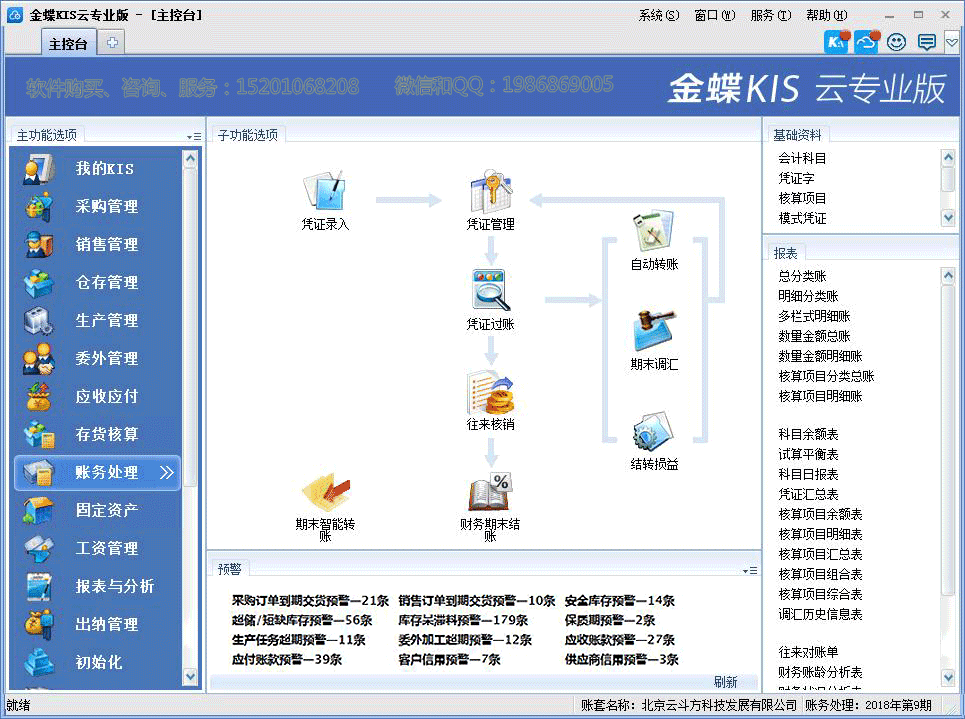Launch the 财务期末结账 period closing icon

click(490, 492)
